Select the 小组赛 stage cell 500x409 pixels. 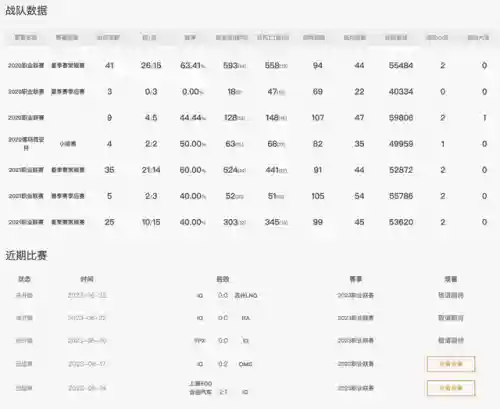[68, 144]
